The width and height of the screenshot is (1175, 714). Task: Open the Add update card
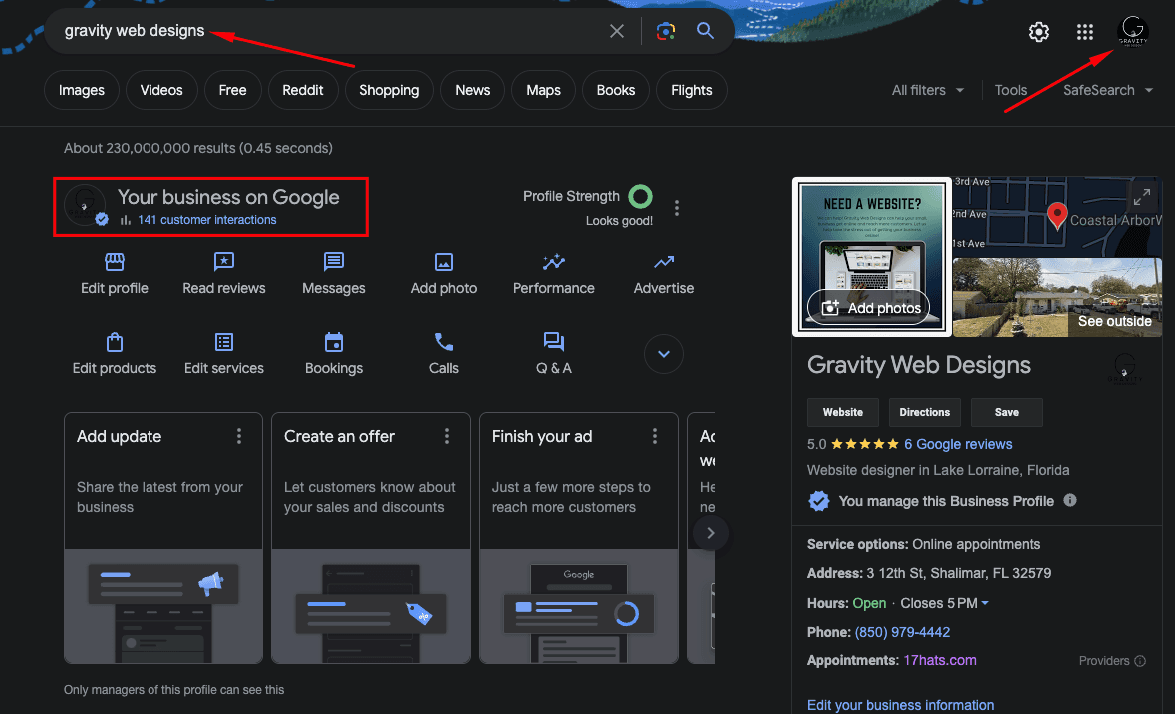point(163,538)
